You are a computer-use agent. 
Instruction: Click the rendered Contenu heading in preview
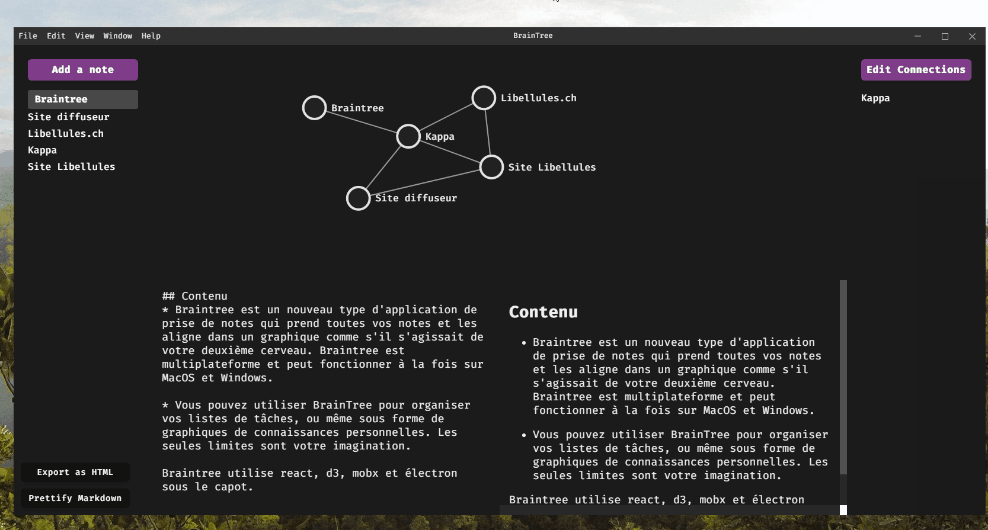(543, 312)
